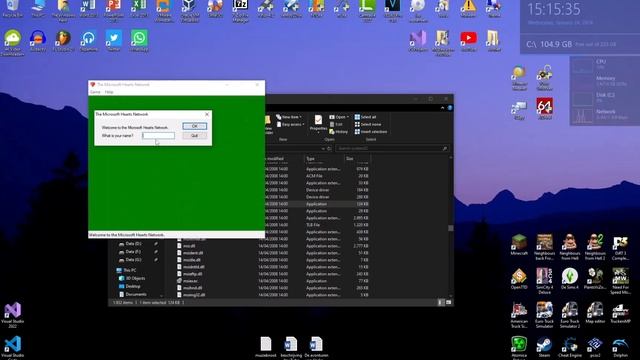This screenshot has width=640, height=360.
Task: Open the Help menu in Hearts
Action: pos(109,92)
